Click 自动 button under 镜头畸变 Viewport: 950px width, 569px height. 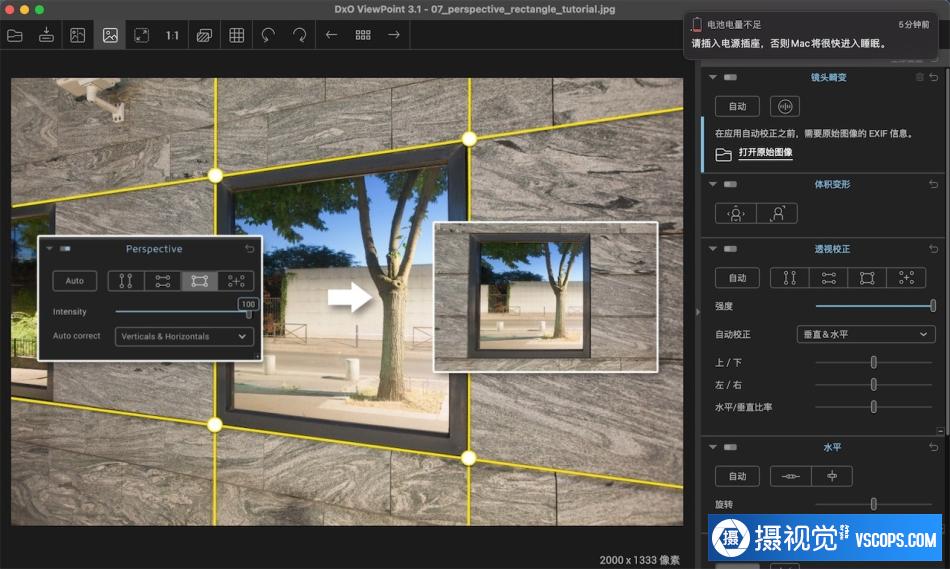click(x=737, y=107)
